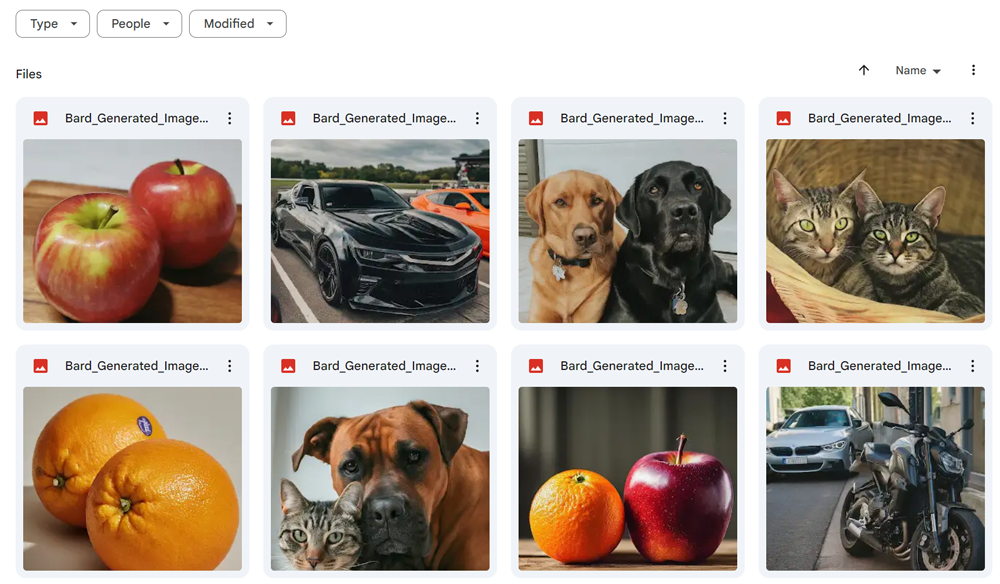Open more options on the motorcycle and BMW card
The width and height of the screenshot is (1000, 584).
tap(973, 365)
